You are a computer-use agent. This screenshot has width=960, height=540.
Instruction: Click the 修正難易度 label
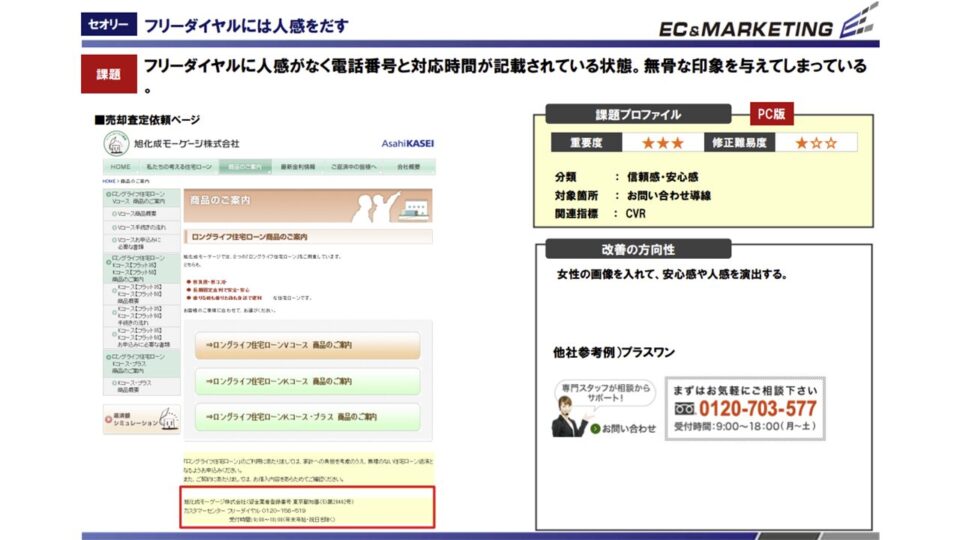[739, 143]
